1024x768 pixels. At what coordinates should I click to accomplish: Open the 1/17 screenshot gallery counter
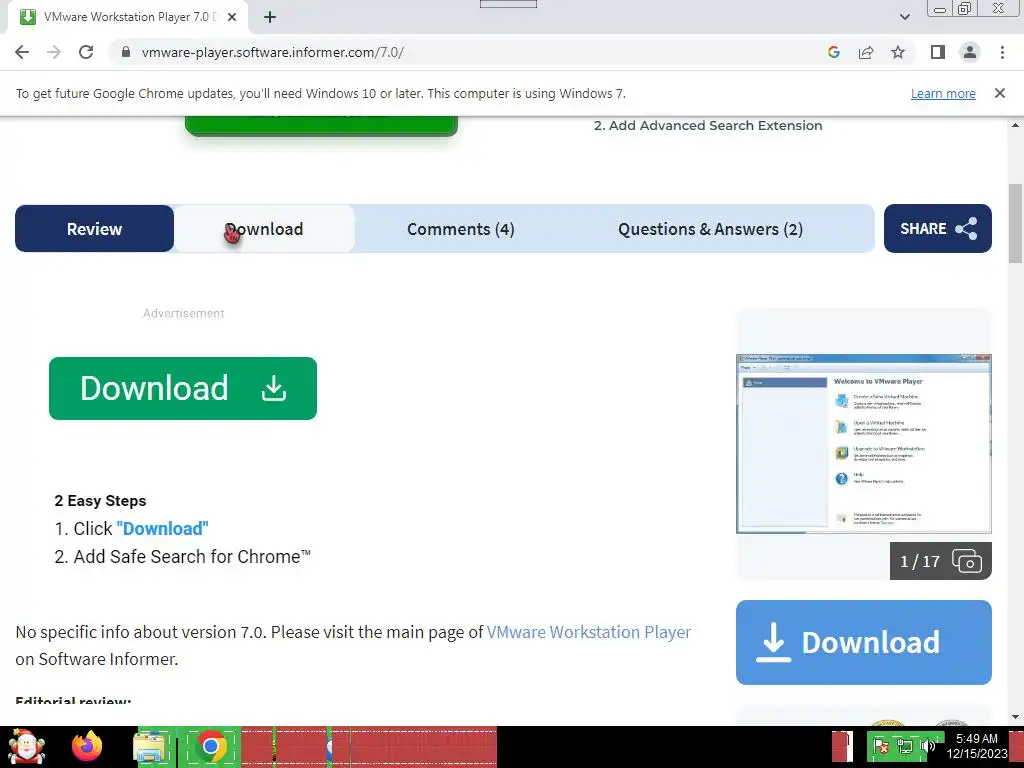point(940,561)
